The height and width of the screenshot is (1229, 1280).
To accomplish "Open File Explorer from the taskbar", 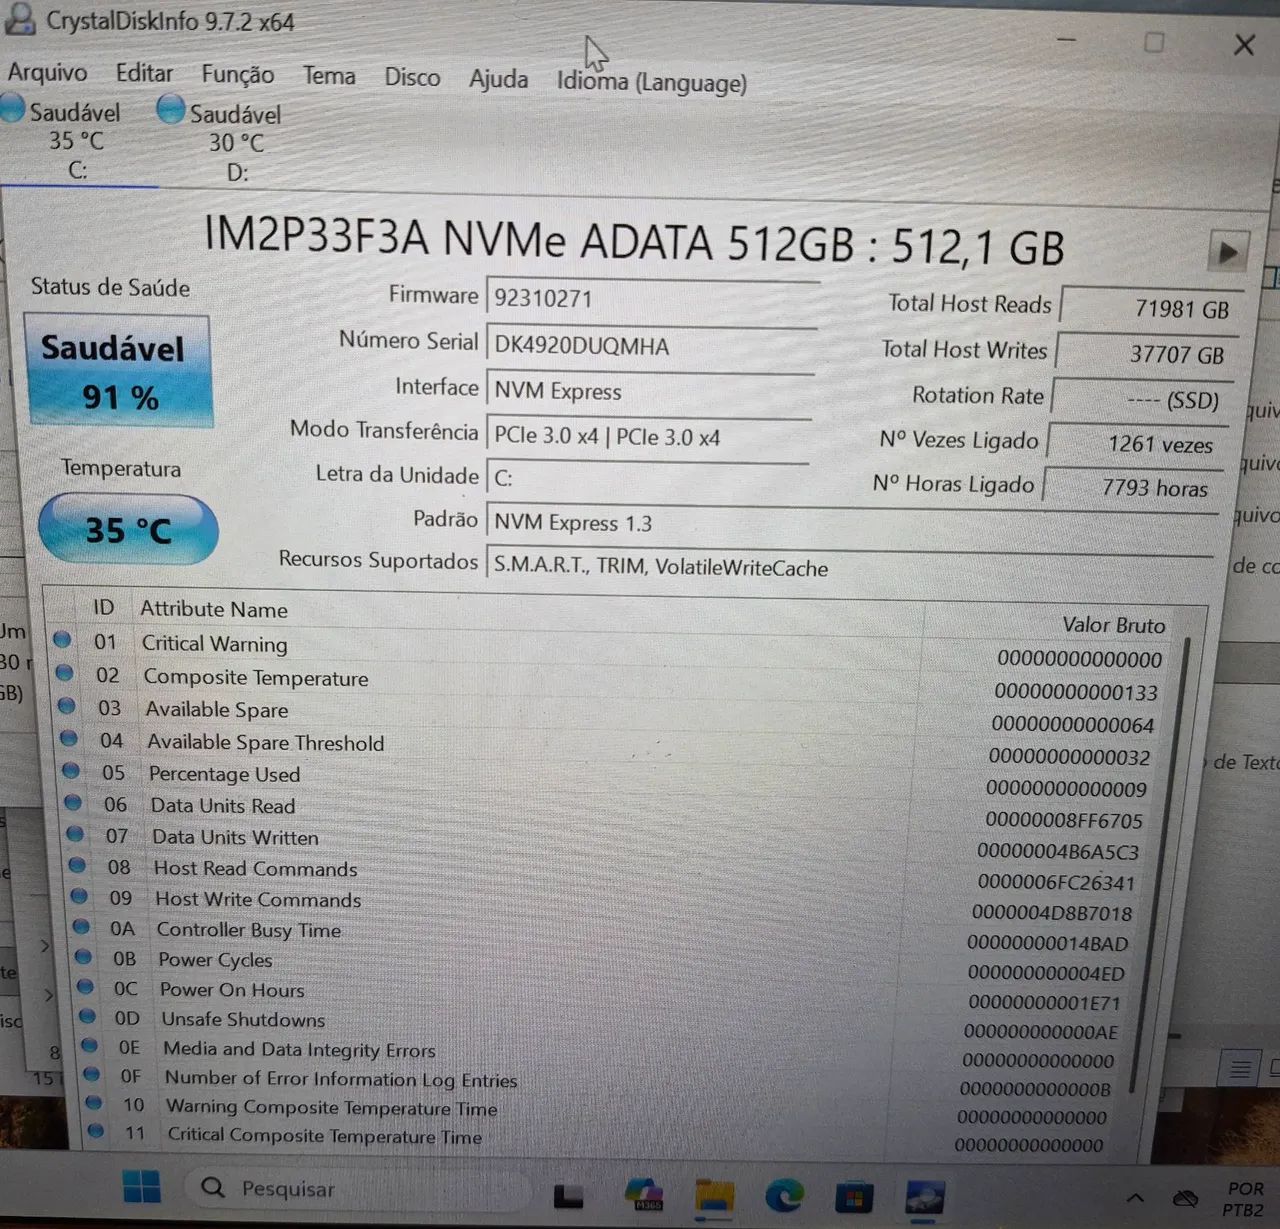I will 714,1195.
